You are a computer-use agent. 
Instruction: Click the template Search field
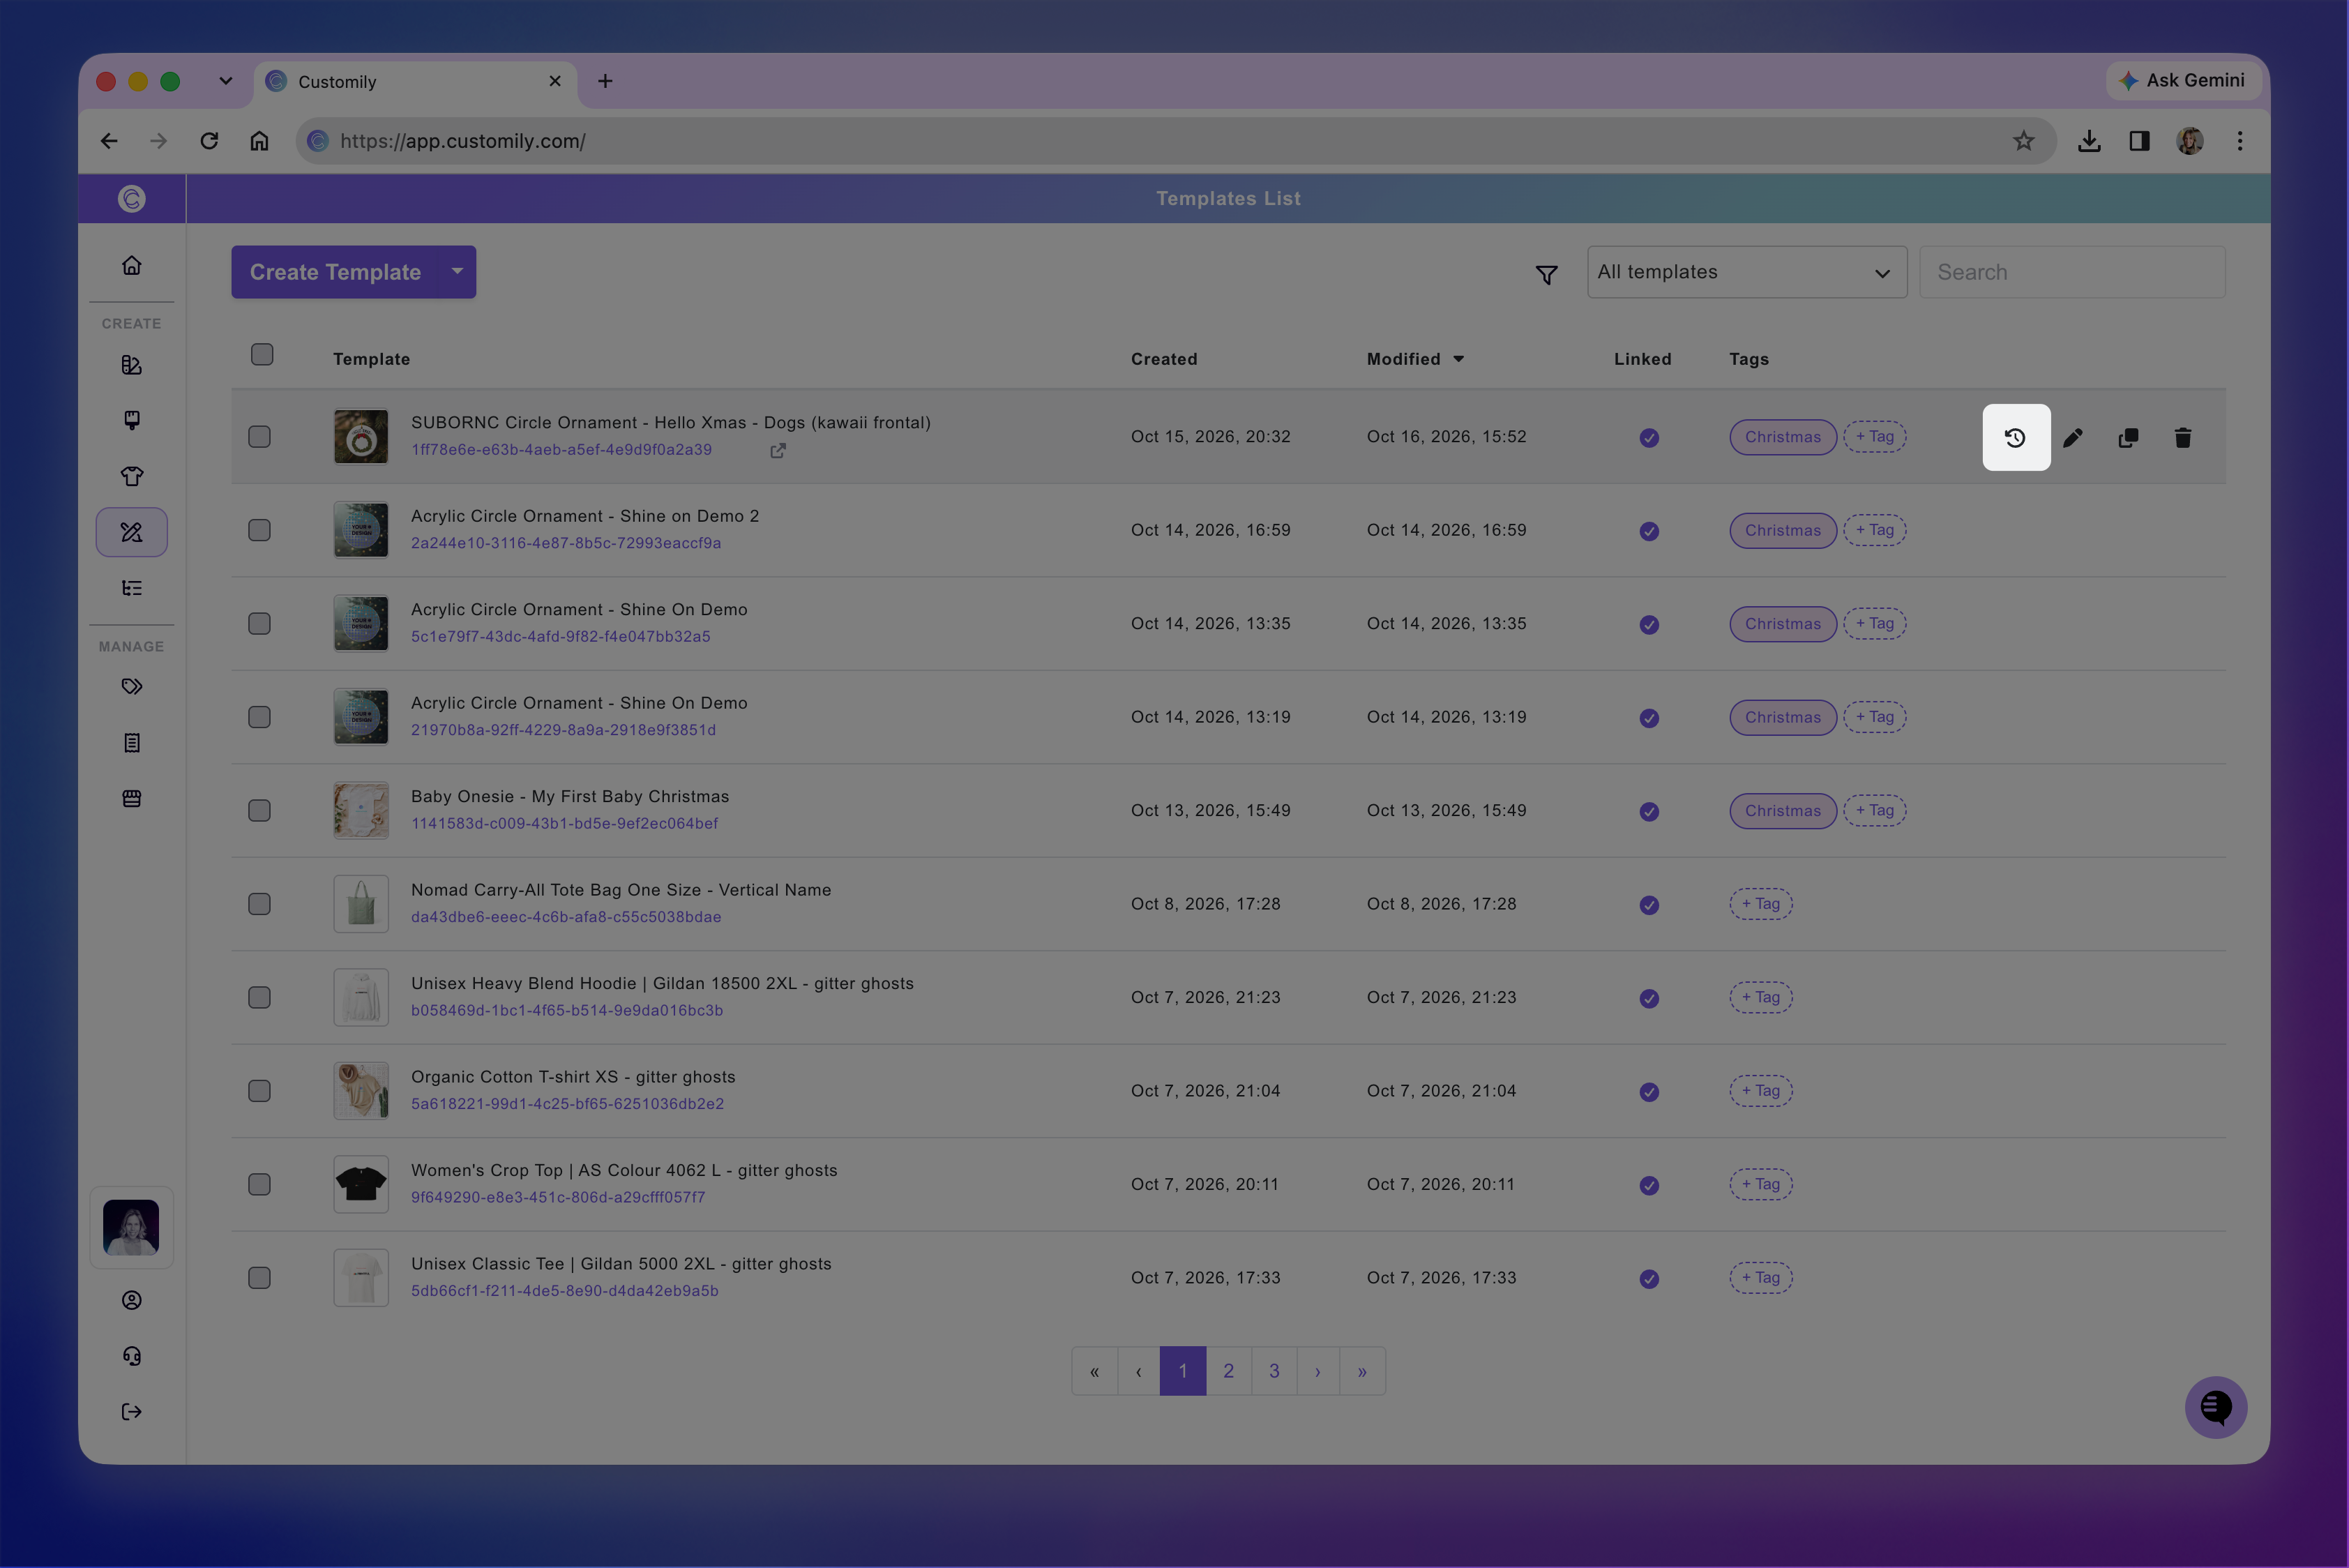pyautogui.click(x=2072, y=272)
